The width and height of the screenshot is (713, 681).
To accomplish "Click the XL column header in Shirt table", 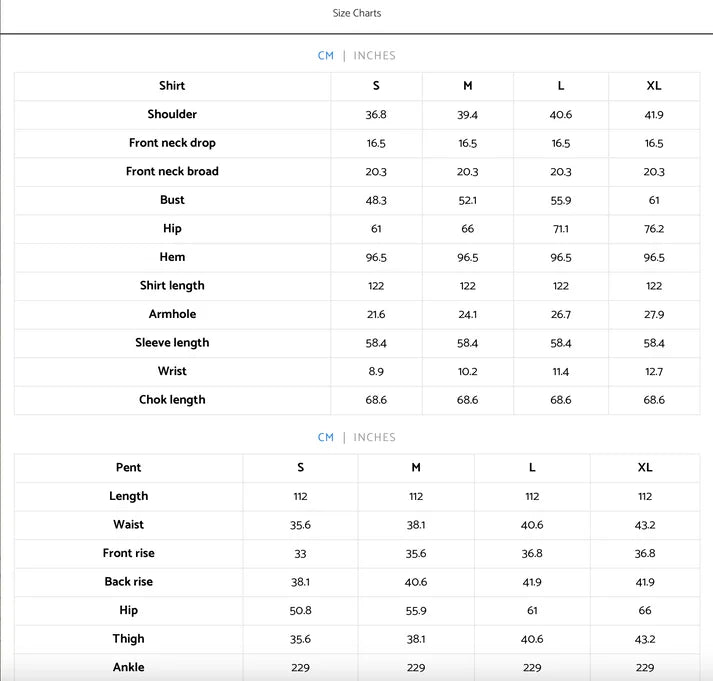I will coord(654,86).
